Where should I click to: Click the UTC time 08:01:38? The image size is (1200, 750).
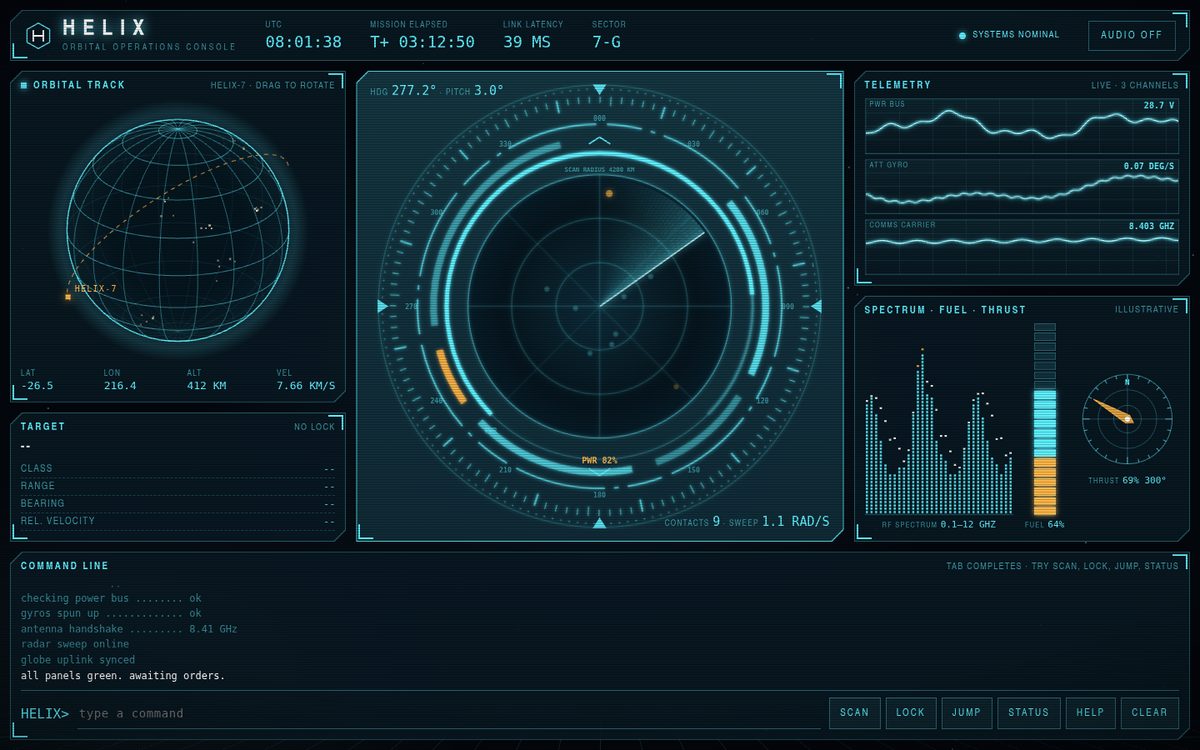[x=303, y=42]
